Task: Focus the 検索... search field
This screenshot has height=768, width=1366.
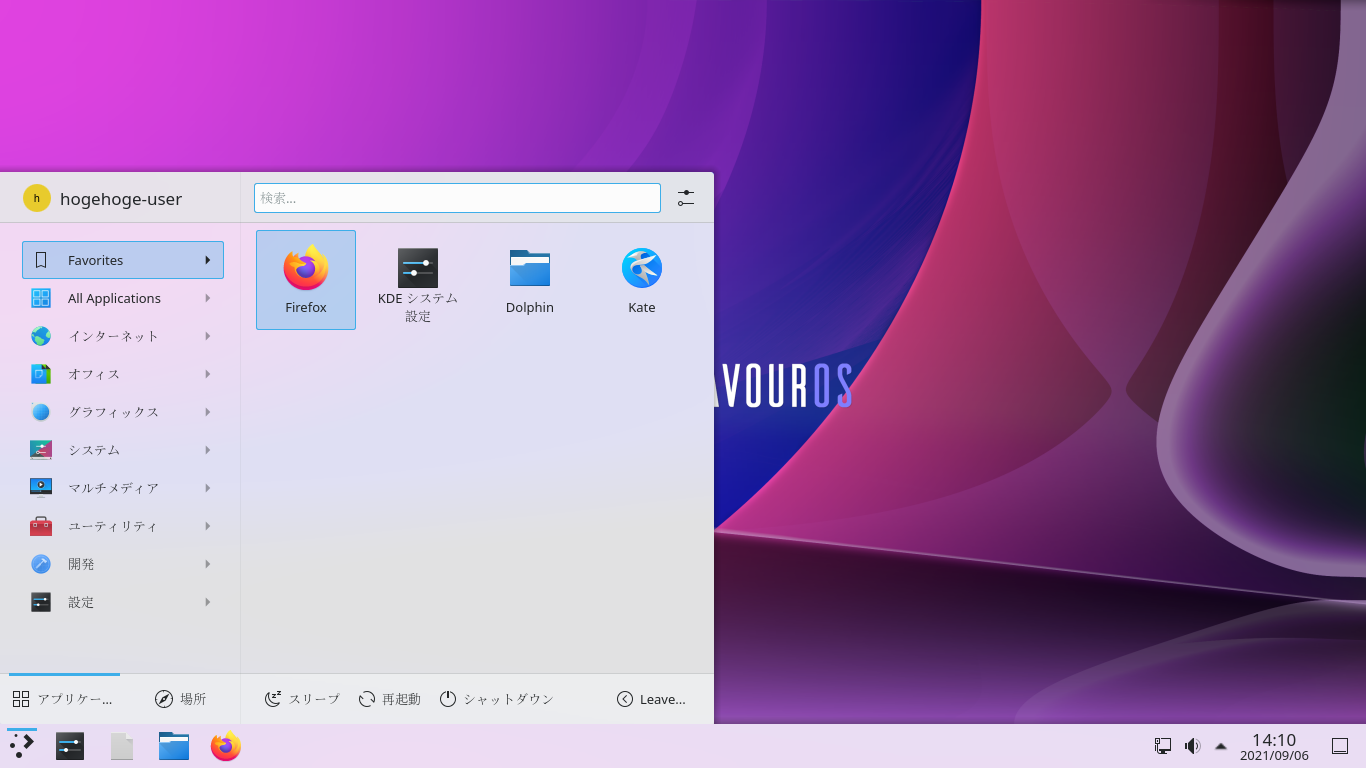Action: point(457,198)
